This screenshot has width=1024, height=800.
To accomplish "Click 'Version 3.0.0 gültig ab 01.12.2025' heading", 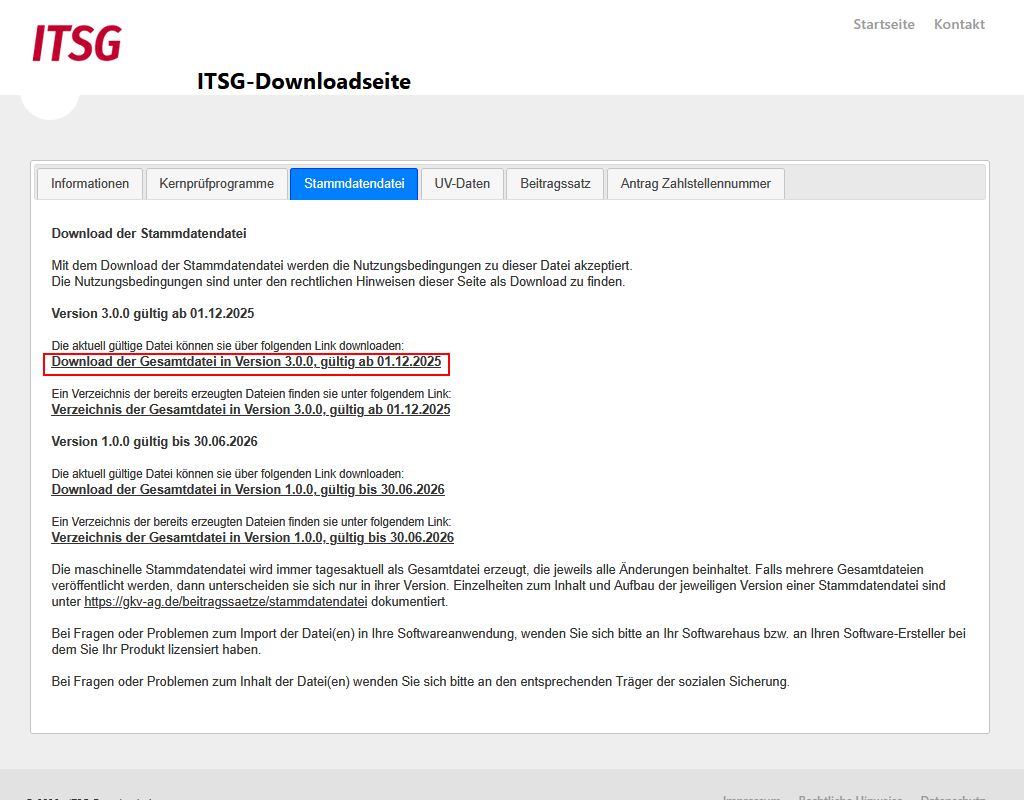I will pos(153,313).
